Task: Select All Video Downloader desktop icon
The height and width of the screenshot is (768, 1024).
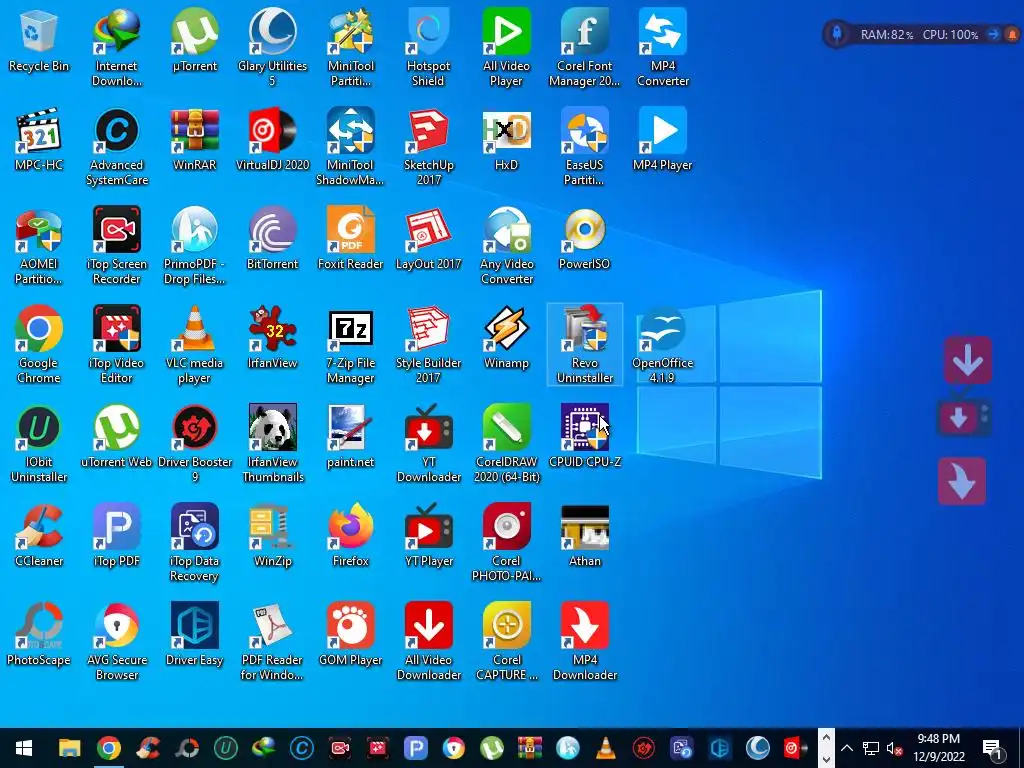Action: tap(428, 642)
